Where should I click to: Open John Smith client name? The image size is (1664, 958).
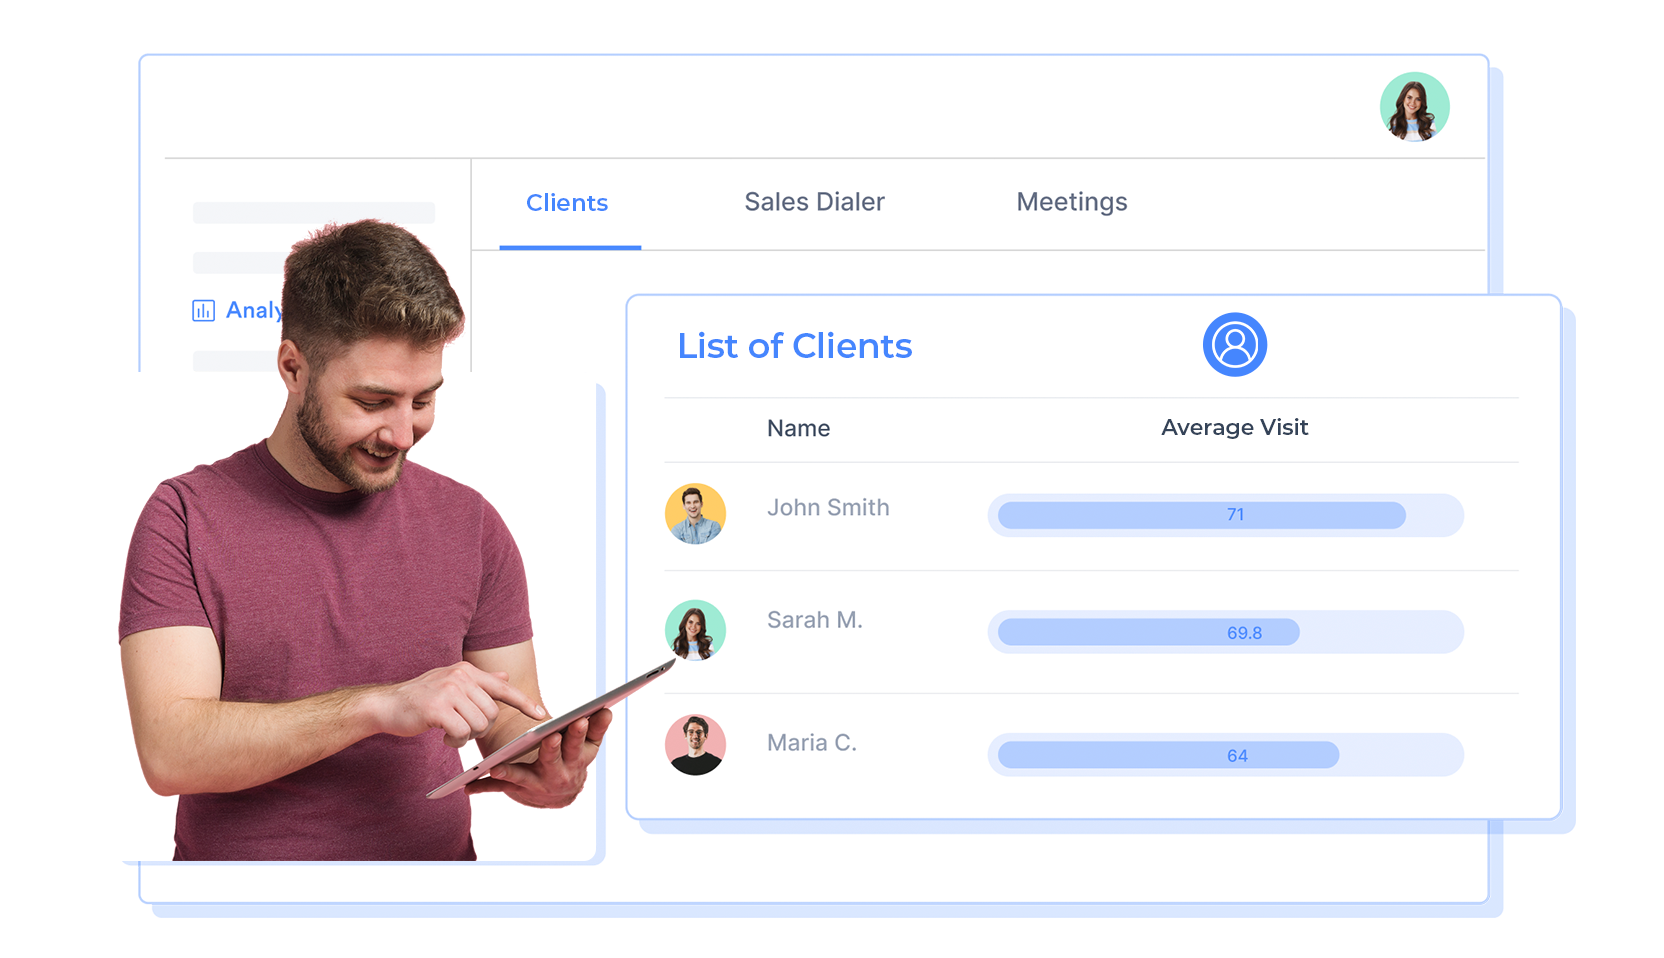tap(828, 508)
